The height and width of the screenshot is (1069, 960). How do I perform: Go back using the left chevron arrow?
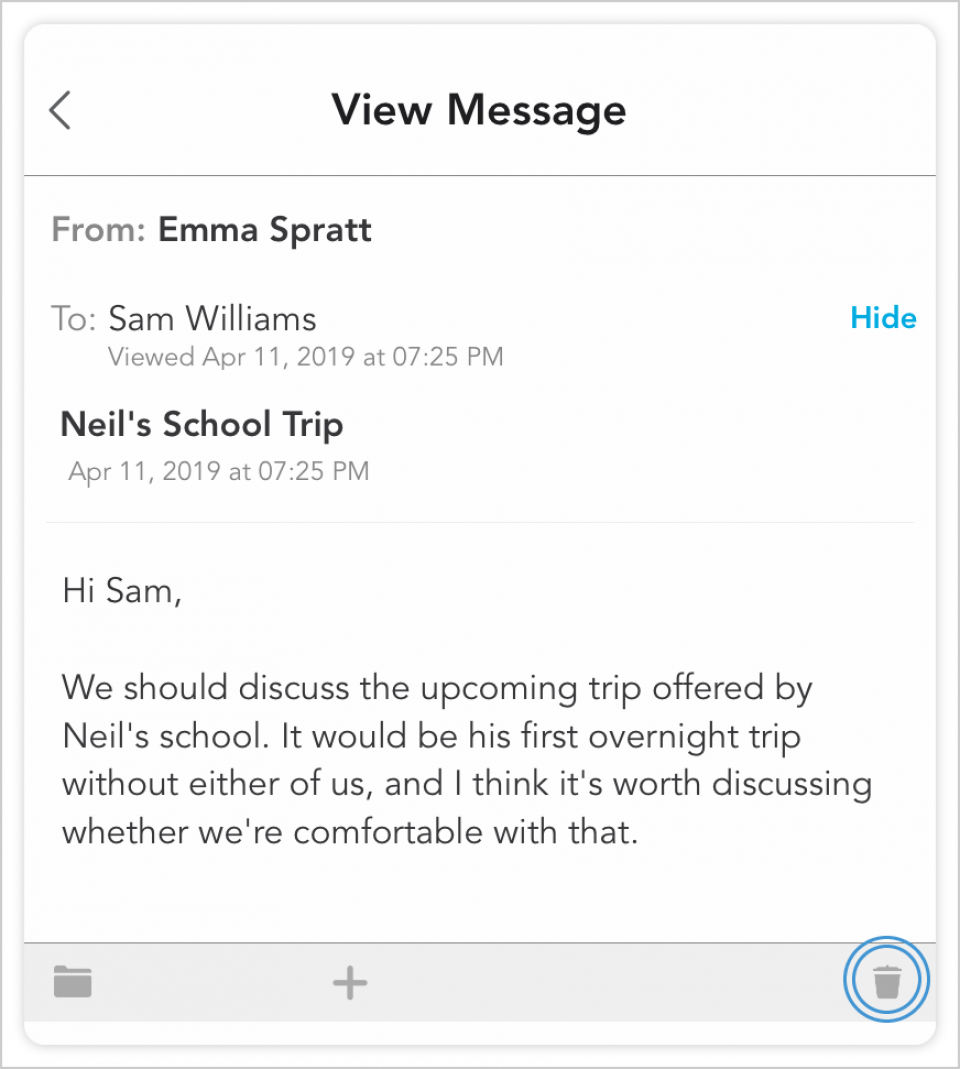click(x=60, y=110)
